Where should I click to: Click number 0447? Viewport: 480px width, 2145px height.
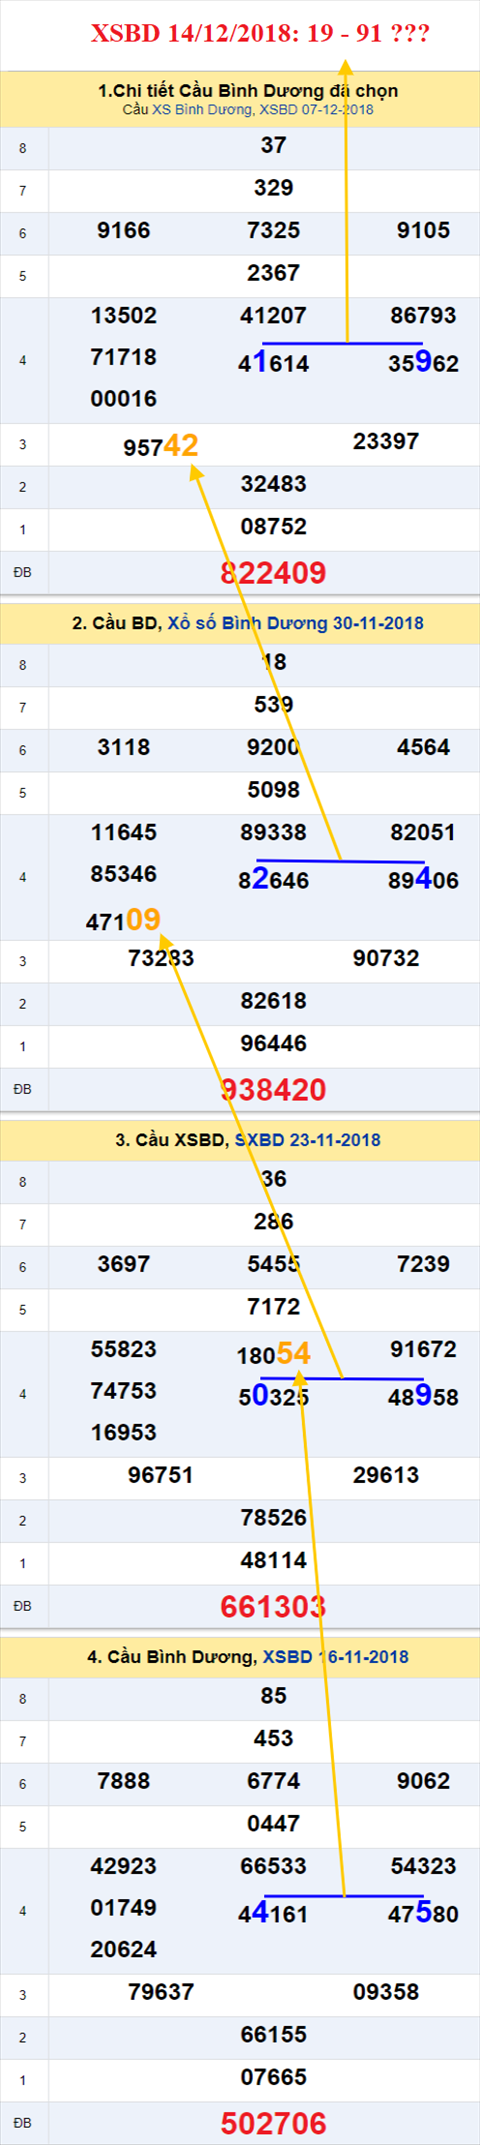(x=273, y=1824)
